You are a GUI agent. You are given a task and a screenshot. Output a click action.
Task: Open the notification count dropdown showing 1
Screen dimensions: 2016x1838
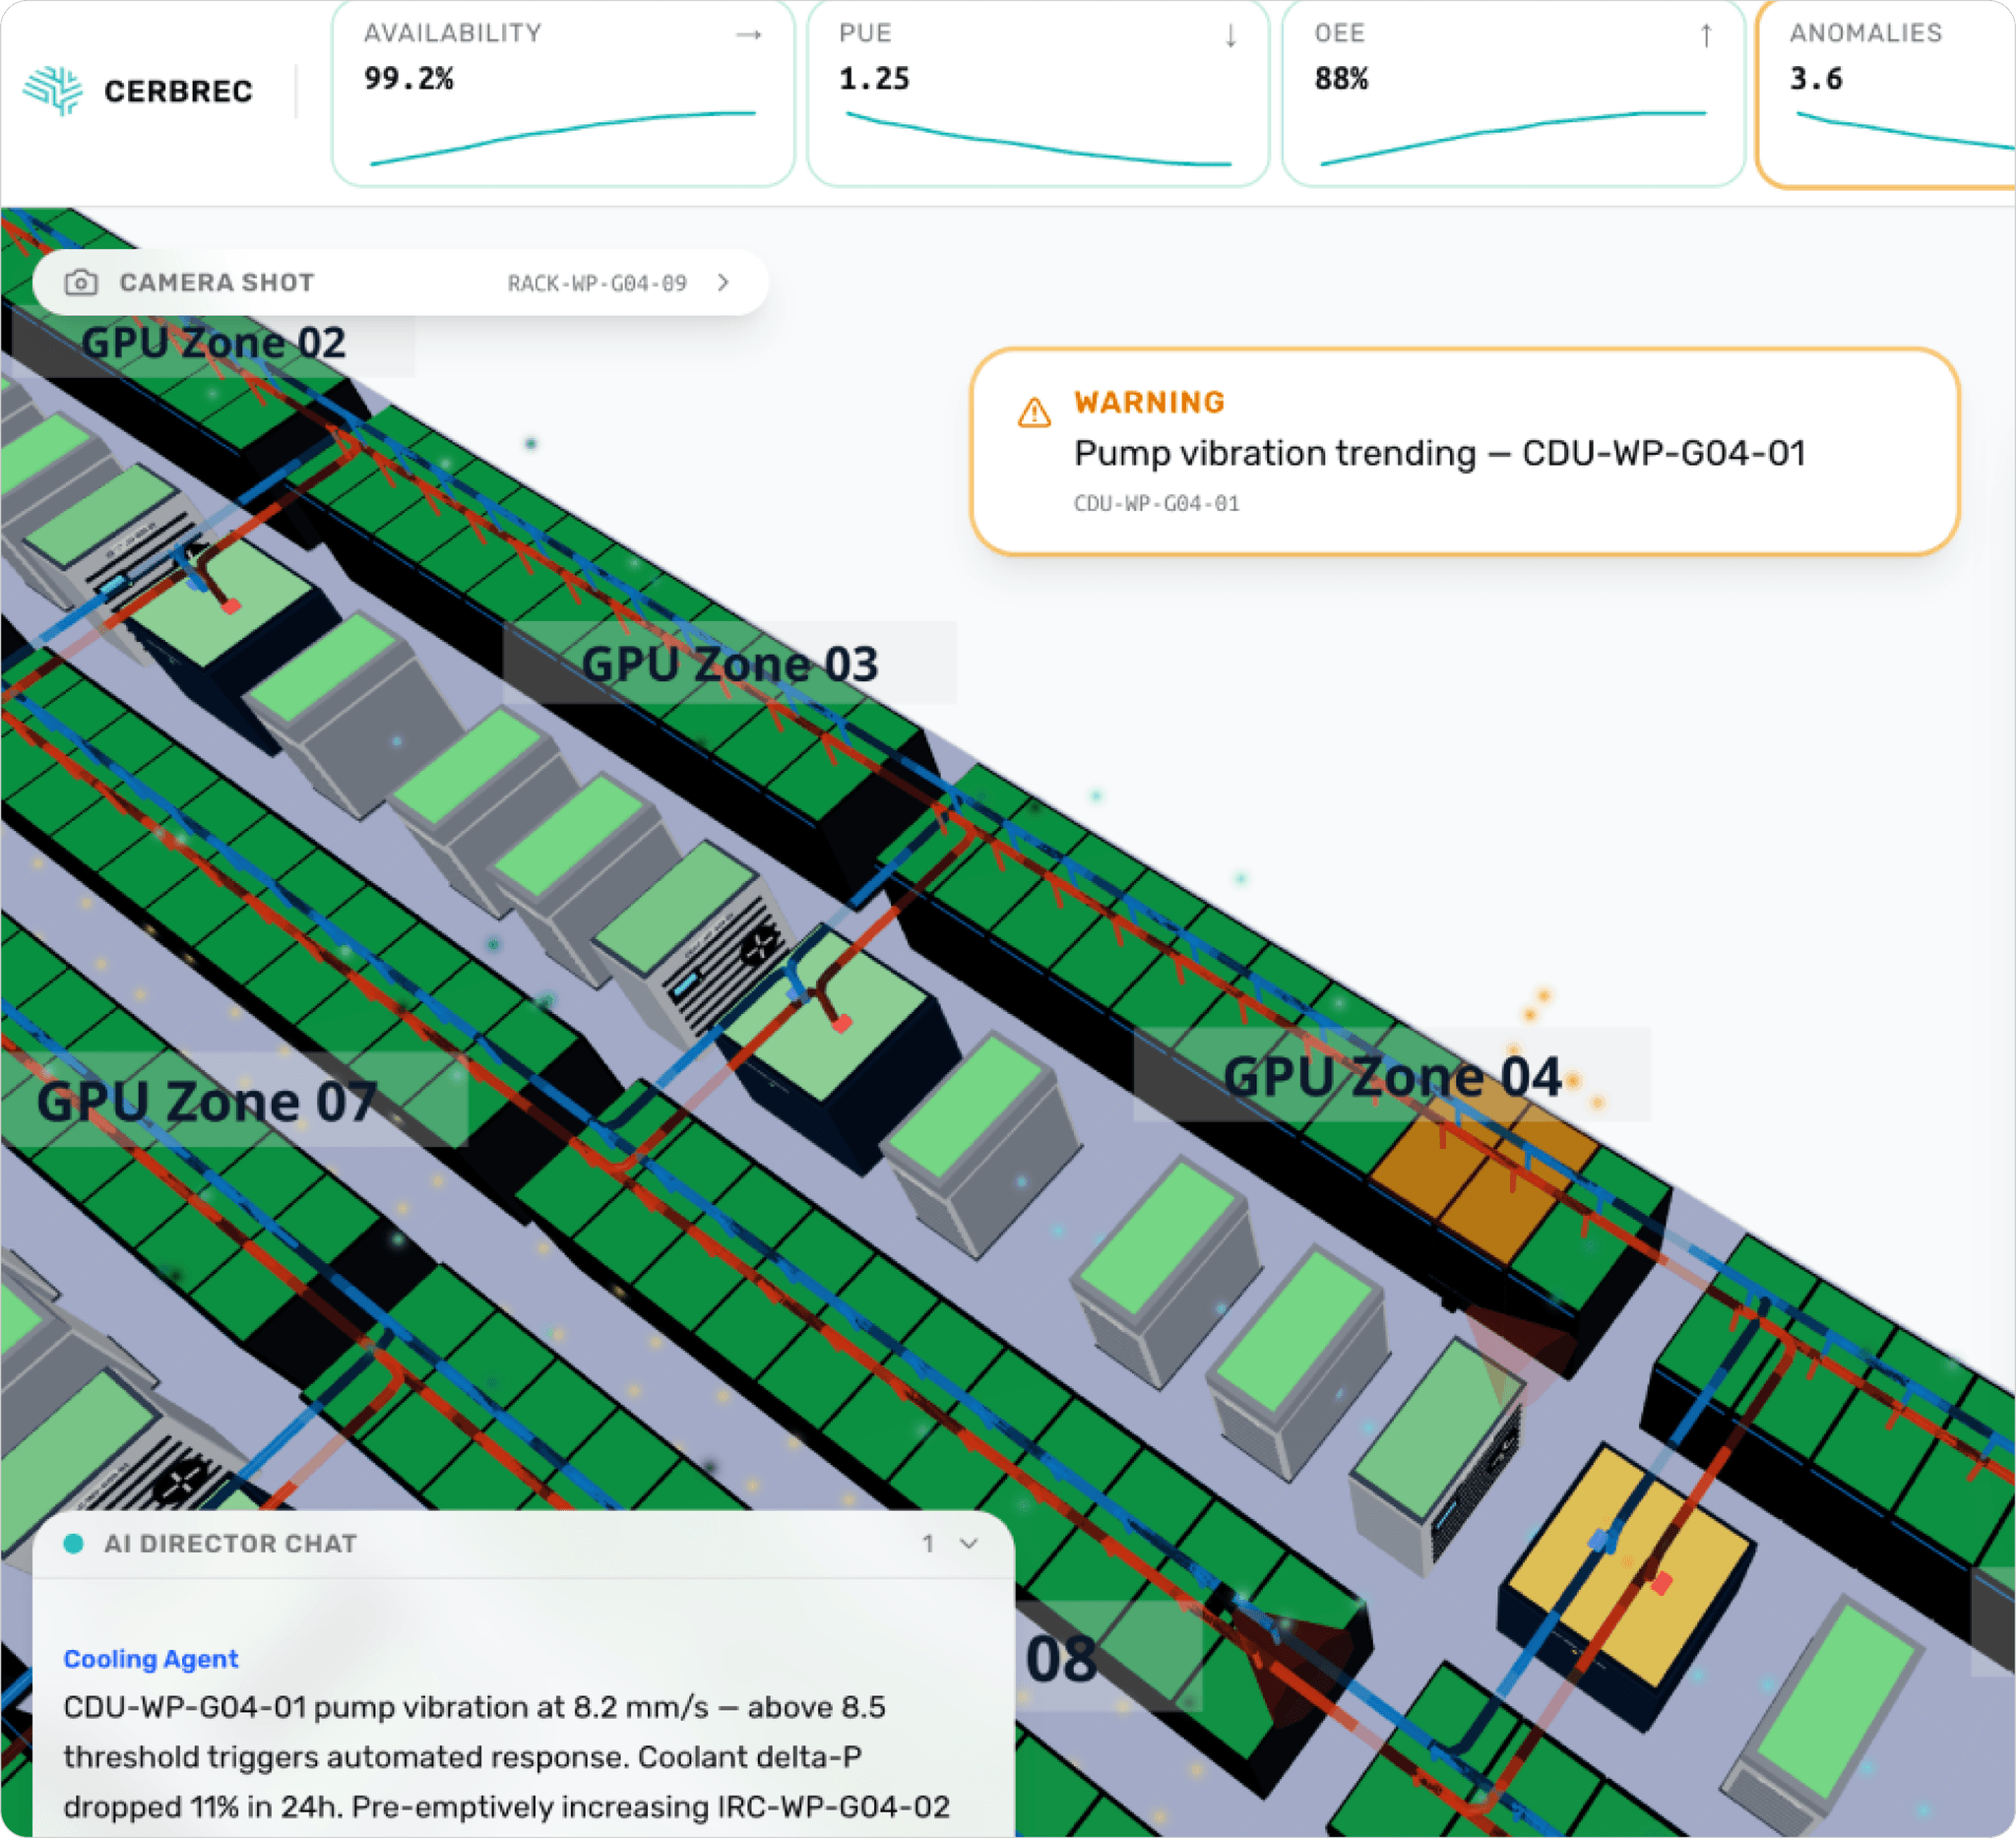point(929,1544)
